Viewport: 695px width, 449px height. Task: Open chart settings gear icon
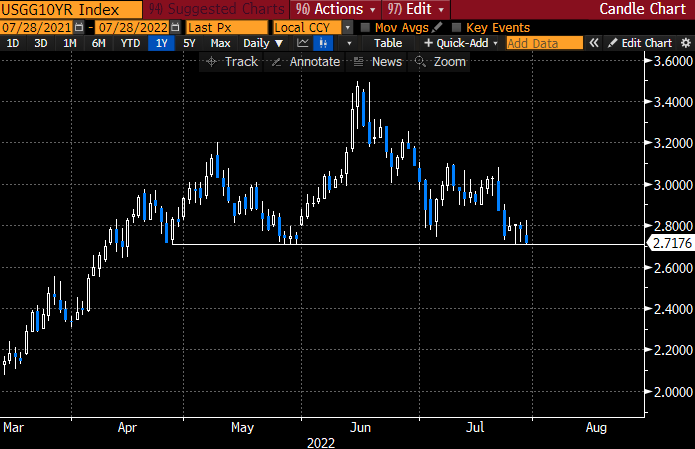pyautogui.click(x=686, y=43)
